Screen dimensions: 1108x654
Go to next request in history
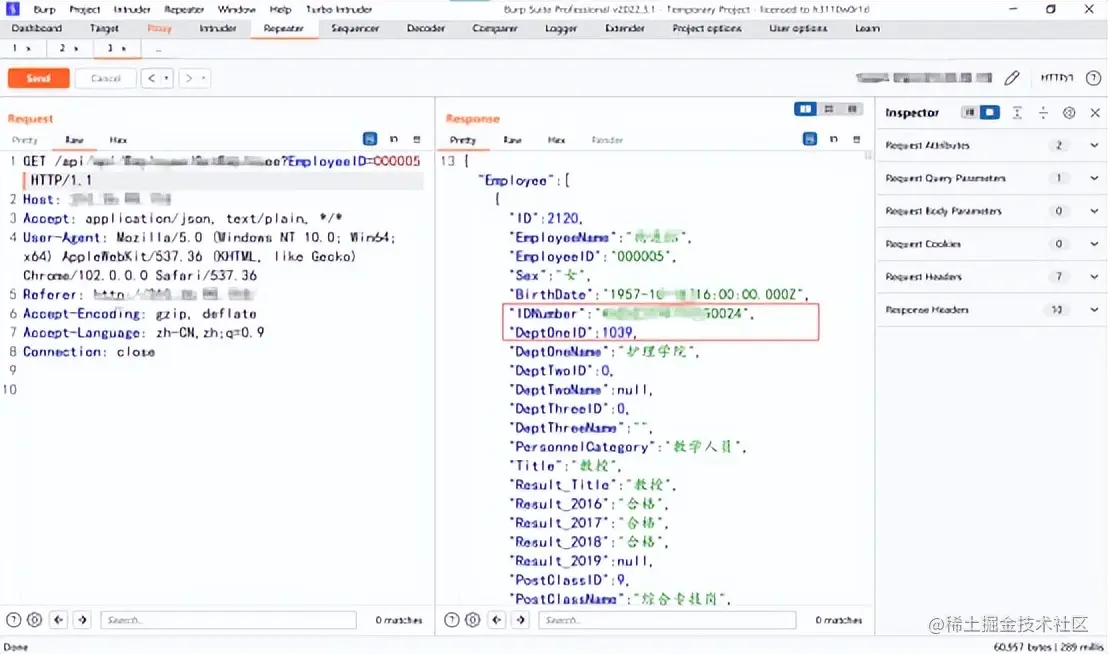pyautogui.click(x=189, y=78)
